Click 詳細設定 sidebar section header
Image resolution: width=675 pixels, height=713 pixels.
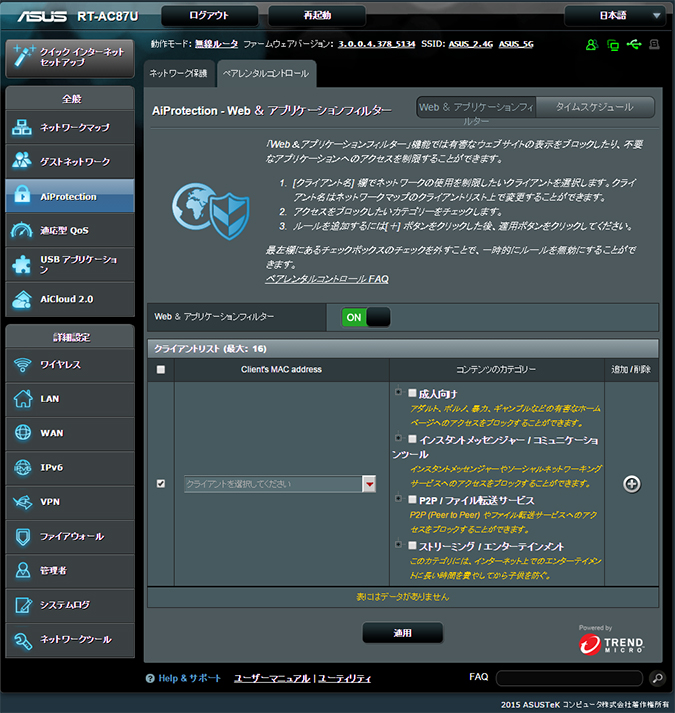[x=71, y=337]
